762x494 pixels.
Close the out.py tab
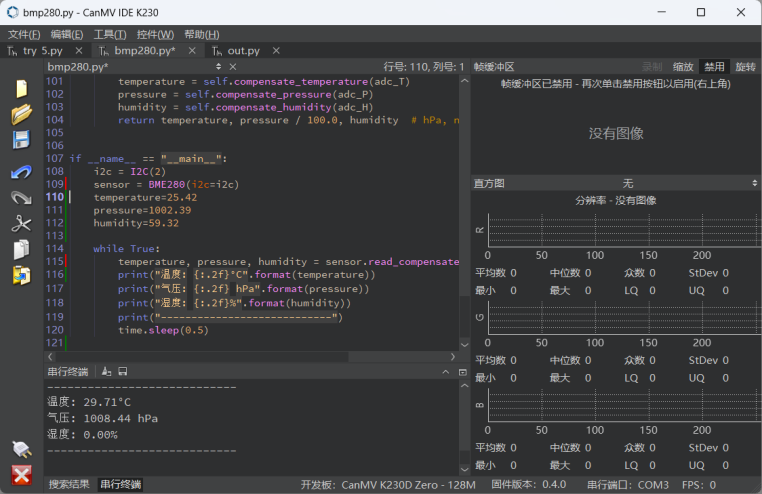point(276,51)
